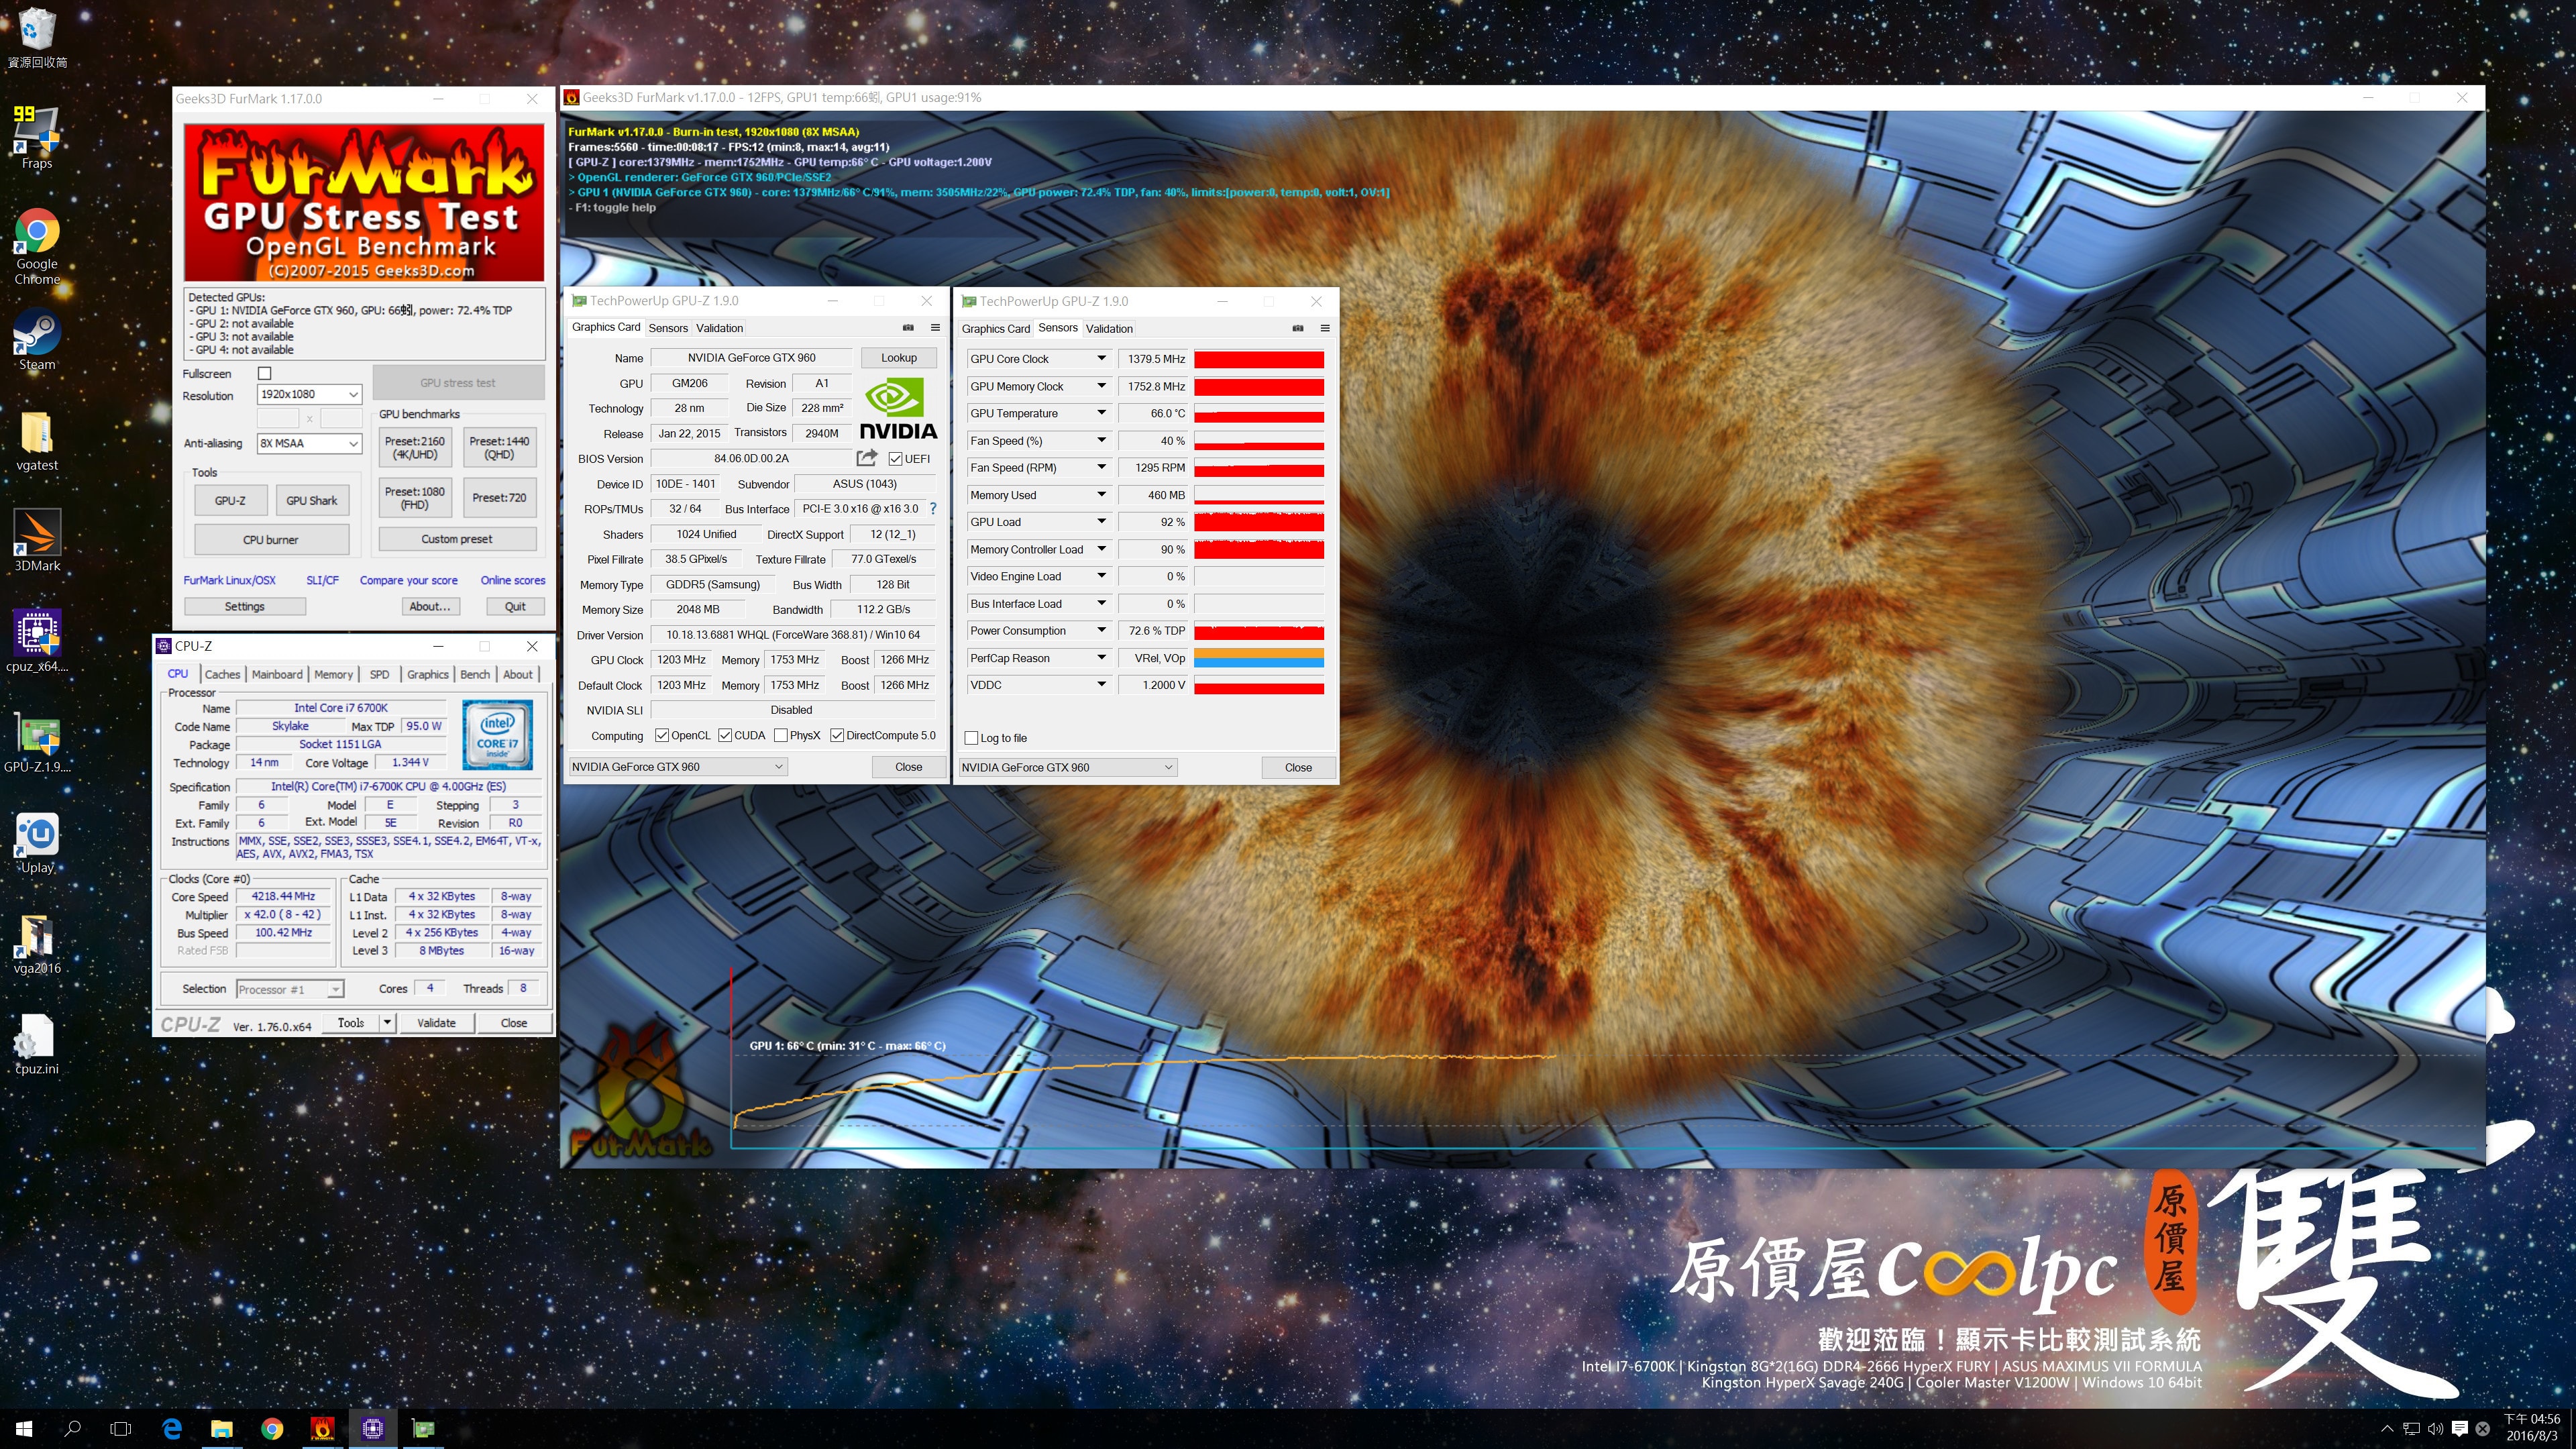2576x1449 pixels.
Task: Open the Bench tab in CPU-Z
Action: point(475,674)
